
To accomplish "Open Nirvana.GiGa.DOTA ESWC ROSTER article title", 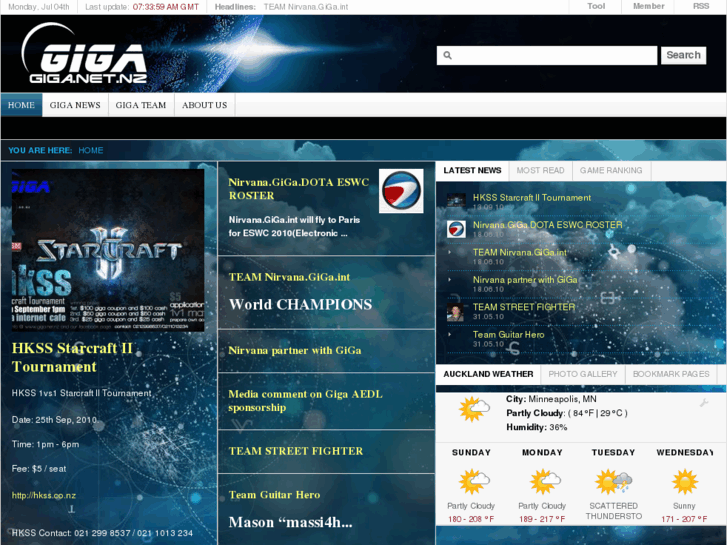I will [299, 189].
